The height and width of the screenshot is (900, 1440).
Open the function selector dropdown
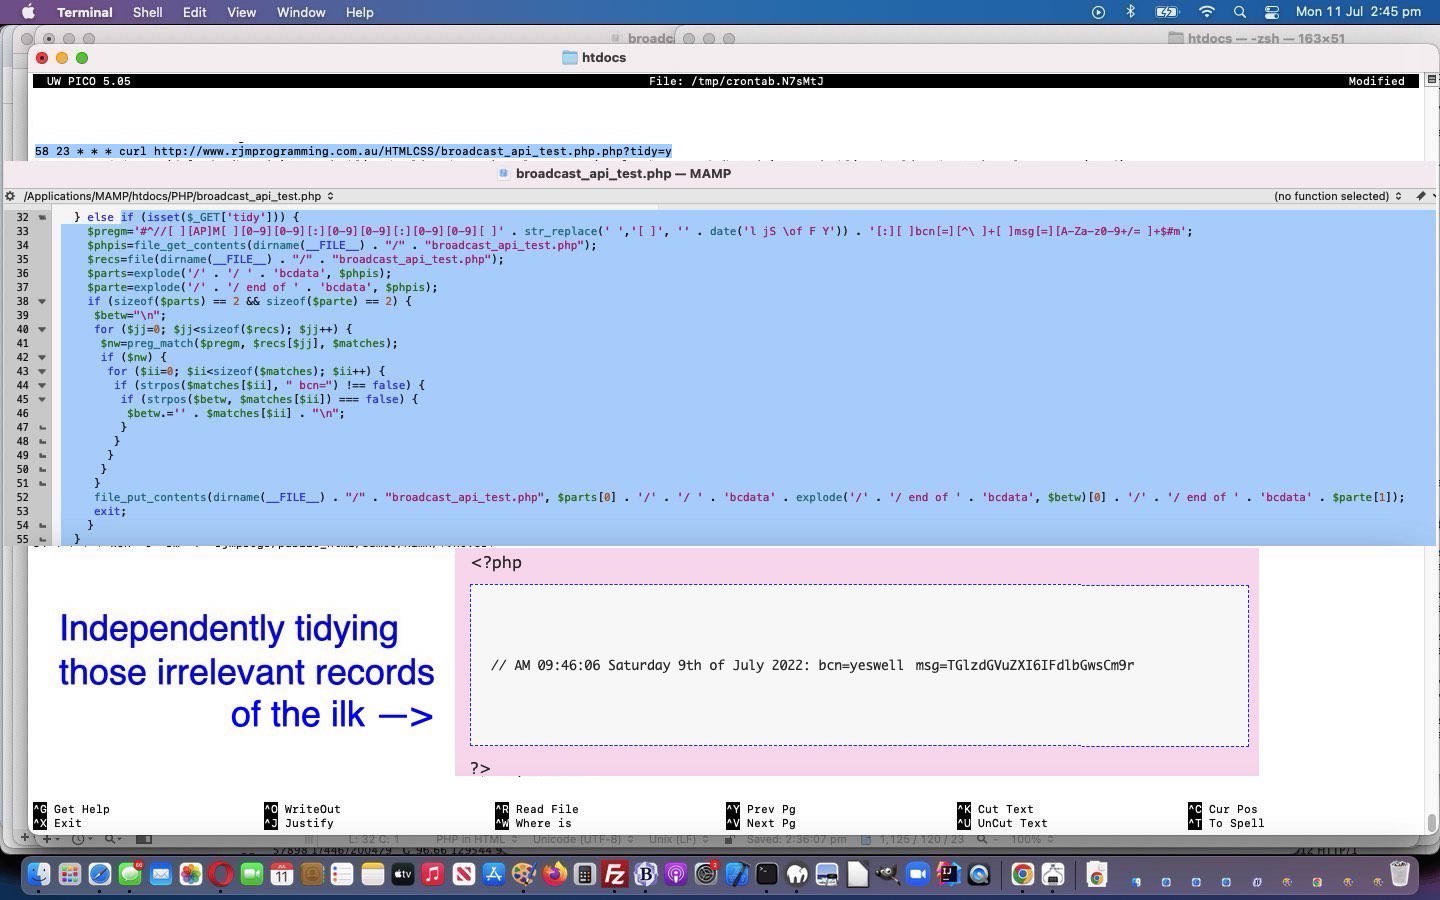1337,196
